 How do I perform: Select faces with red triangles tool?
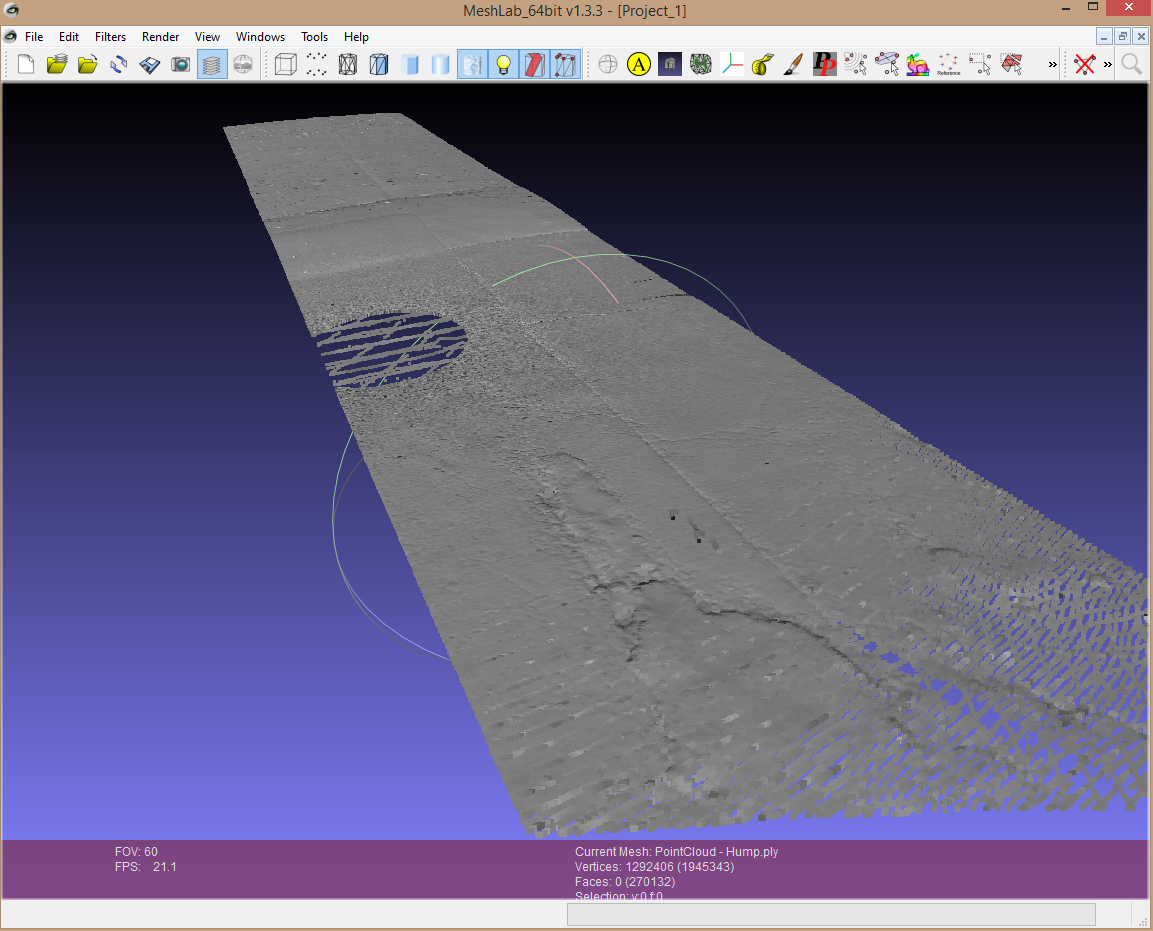tap(1011, 65)
